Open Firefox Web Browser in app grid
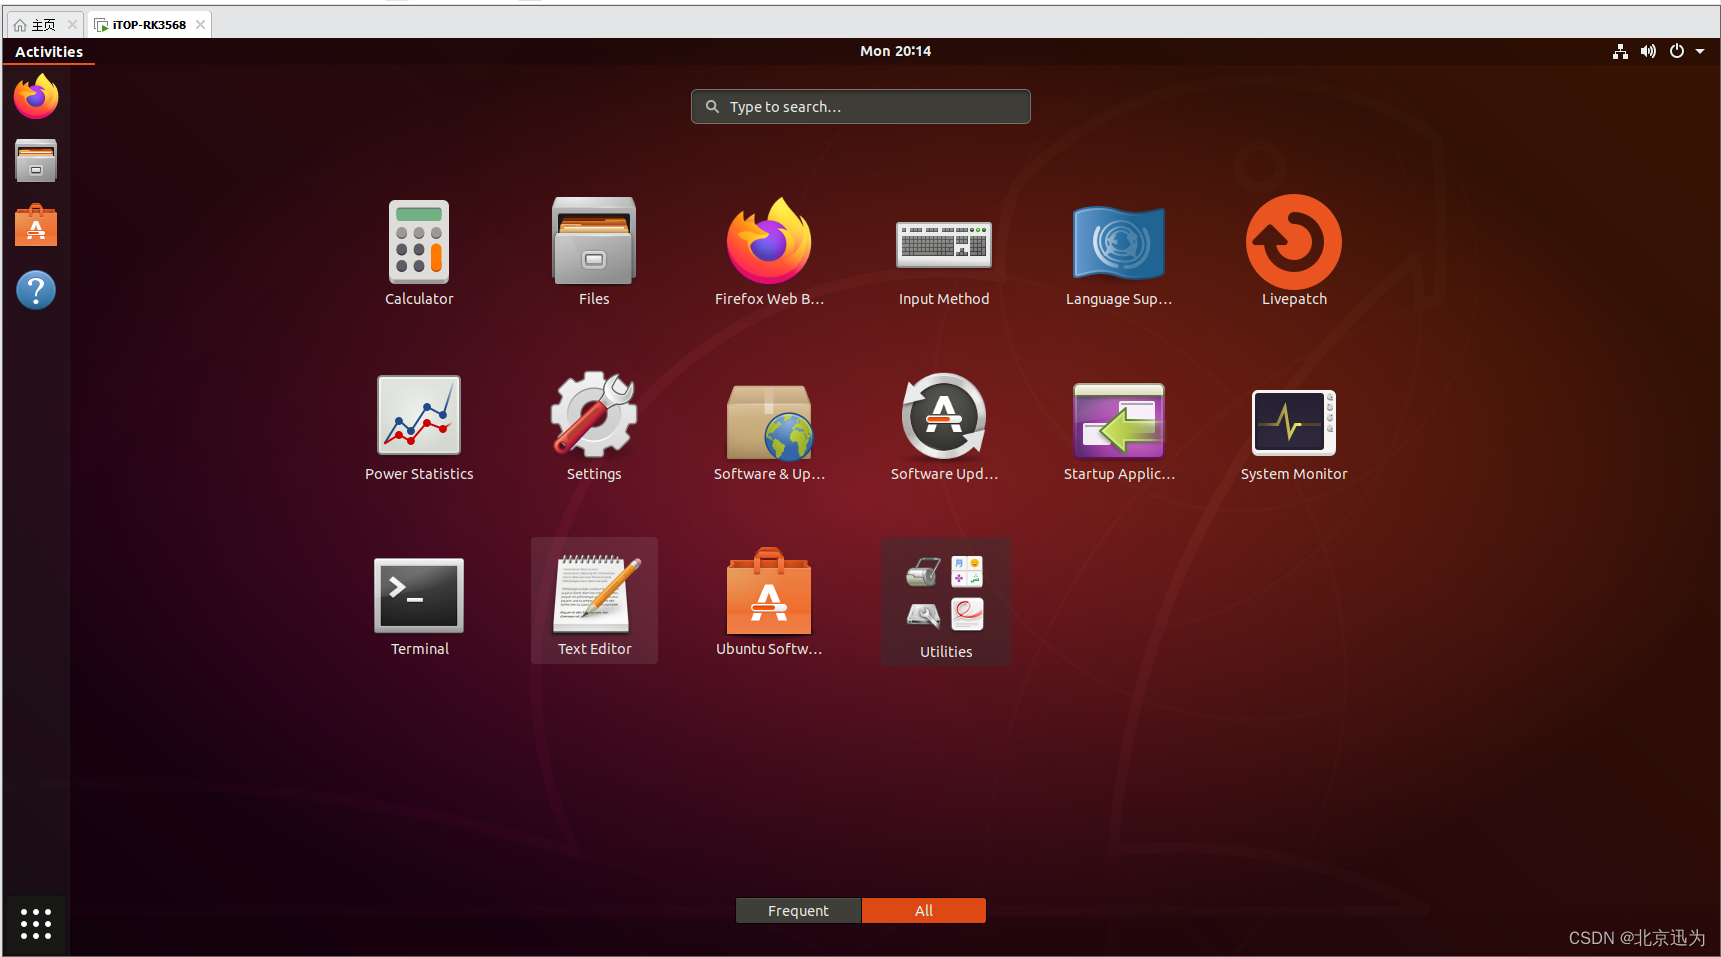The height and width of the screenshot is (957, 1721). [769, 252]
